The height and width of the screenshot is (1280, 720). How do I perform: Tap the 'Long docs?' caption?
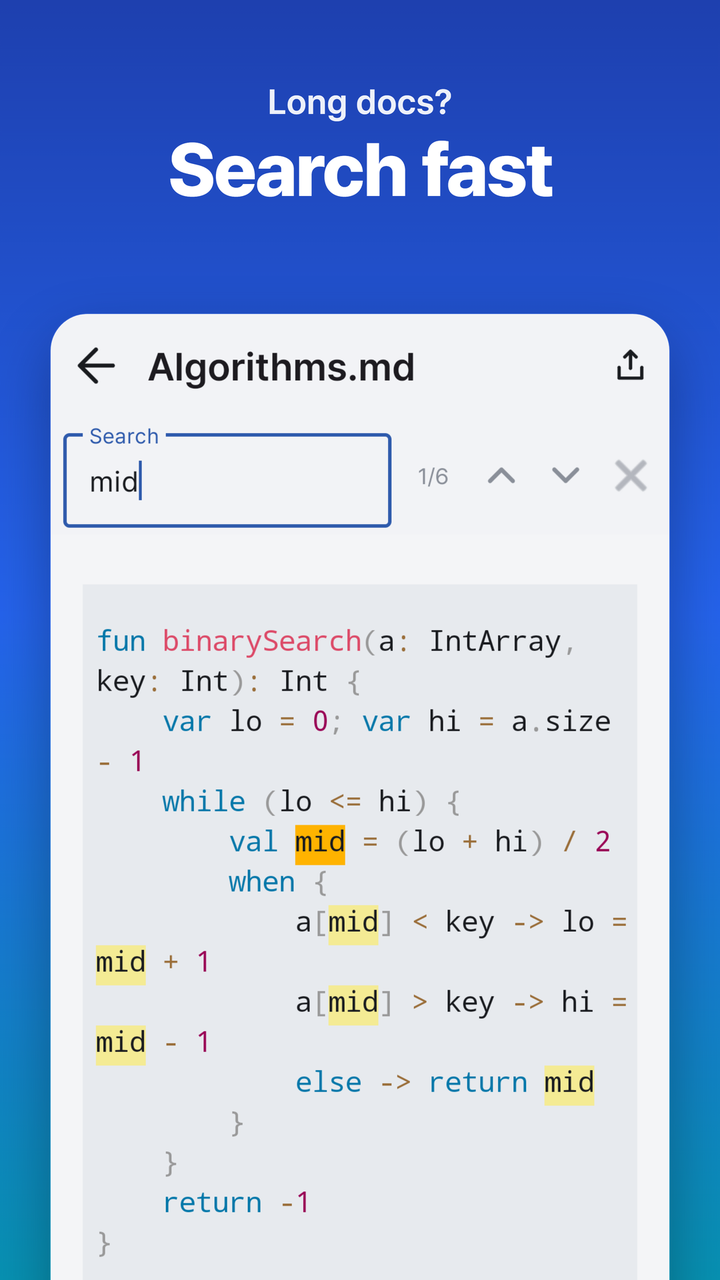pos(360,102)
